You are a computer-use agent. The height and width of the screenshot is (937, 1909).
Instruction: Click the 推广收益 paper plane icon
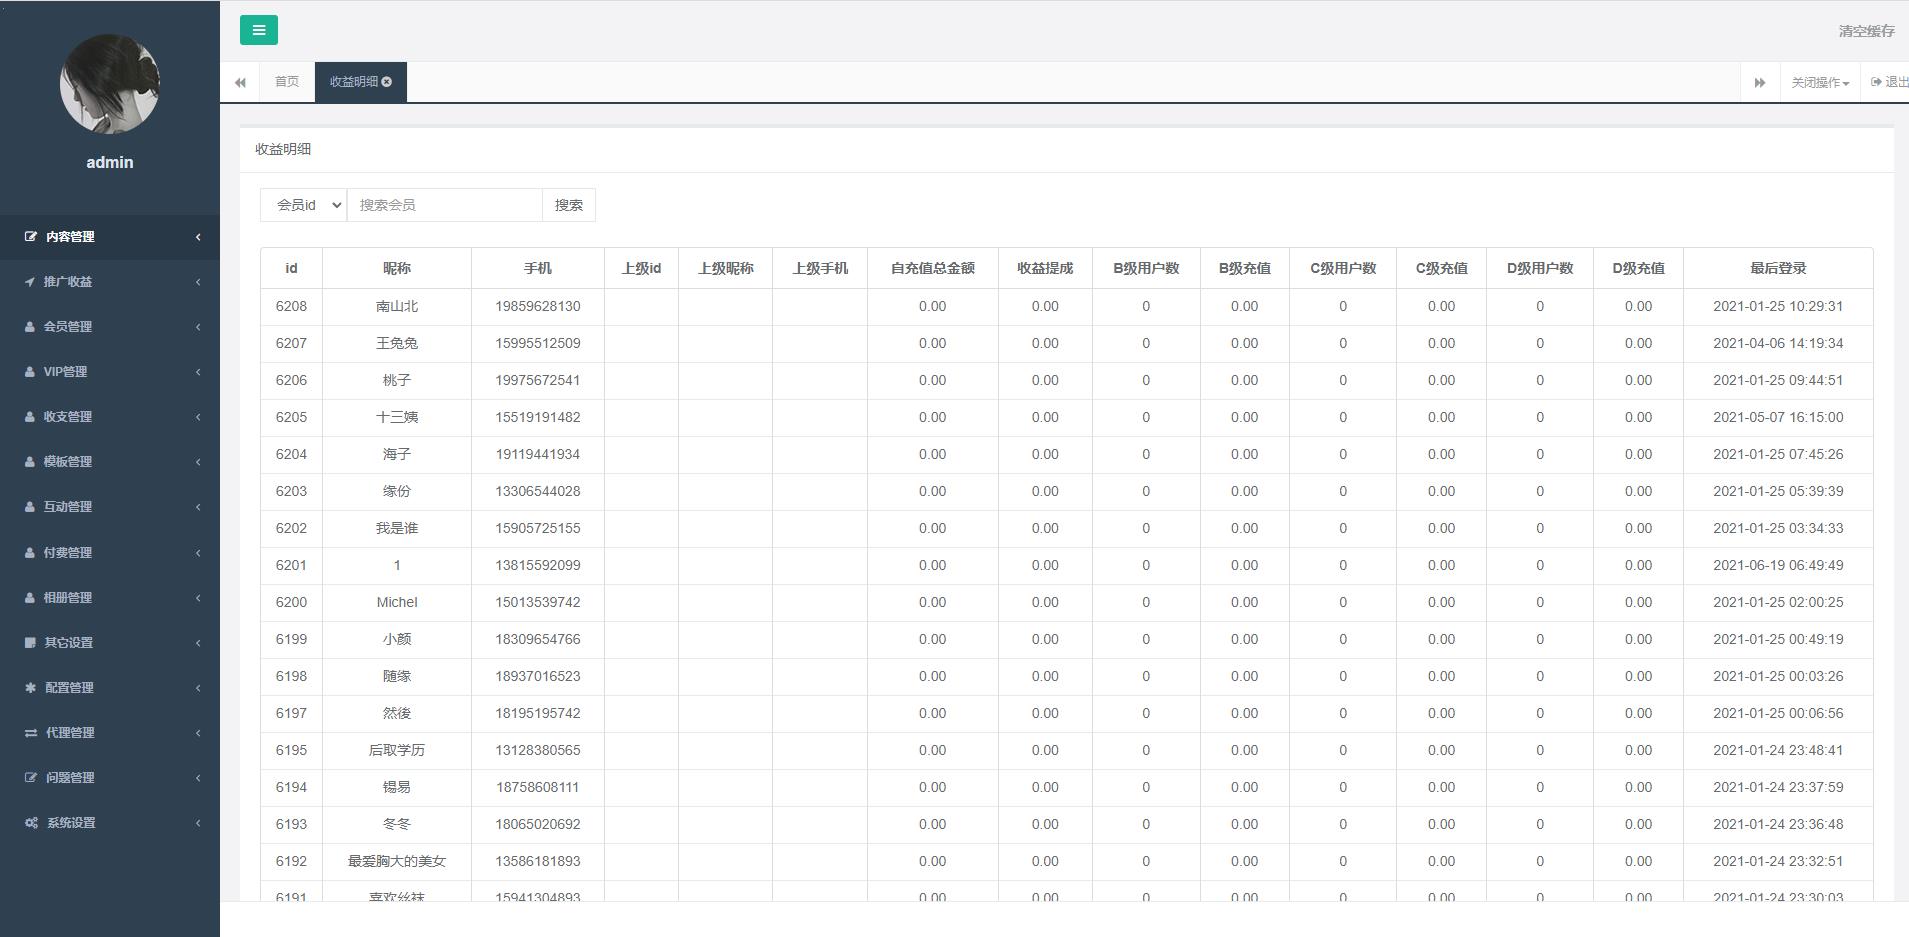(x=30, y=282)
